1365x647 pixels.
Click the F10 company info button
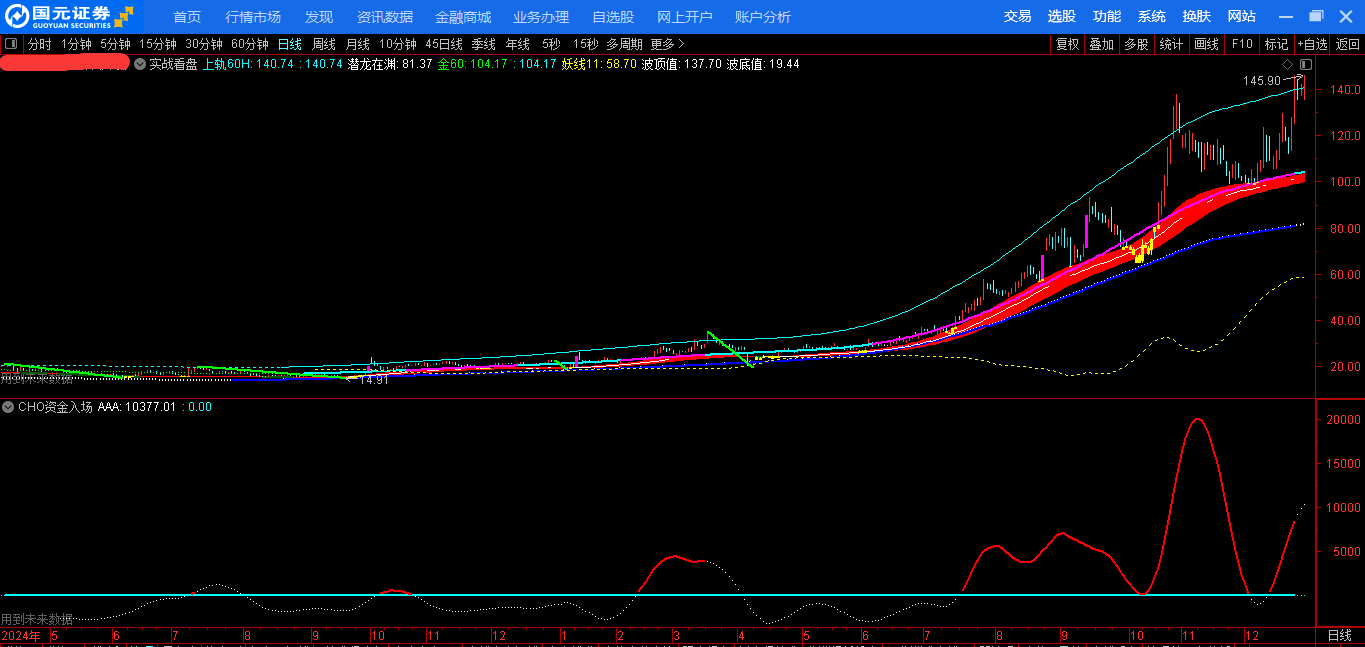point(1242,44)
